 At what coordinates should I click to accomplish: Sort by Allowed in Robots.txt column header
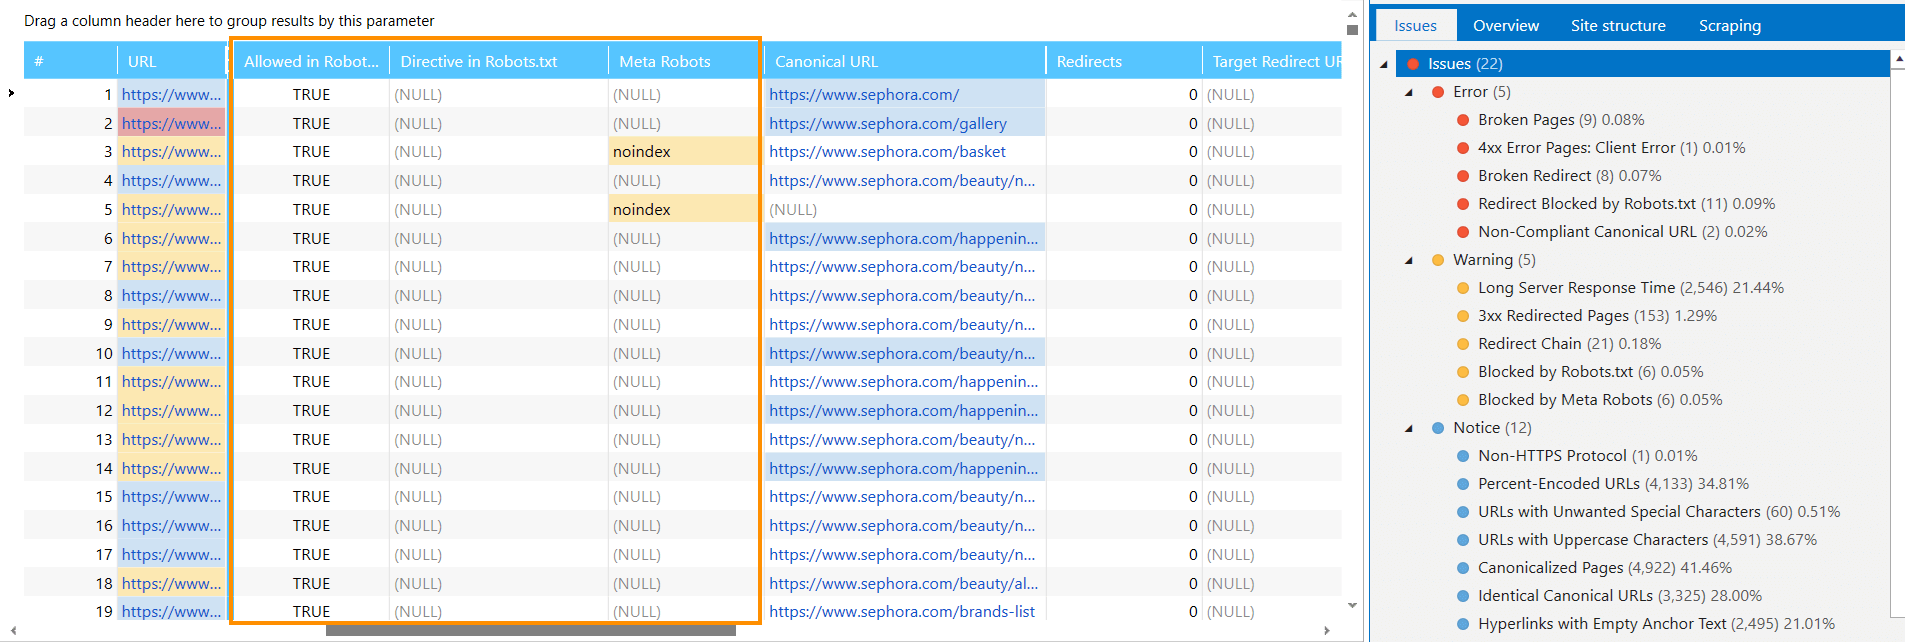[311, 61]
